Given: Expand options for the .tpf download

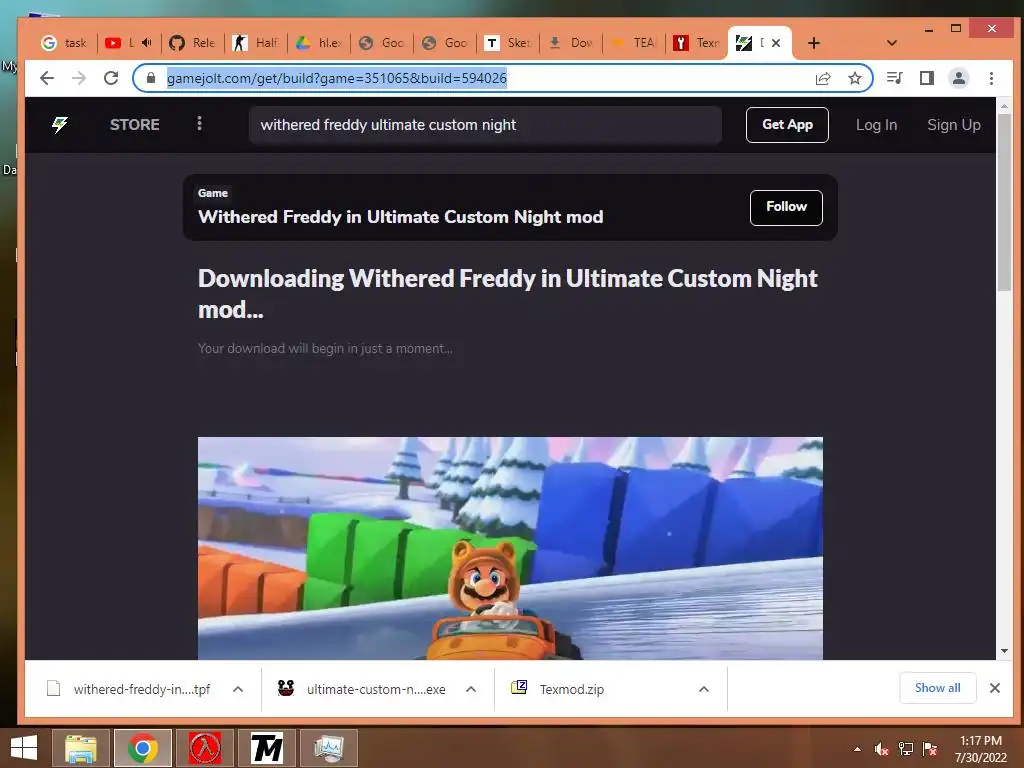Looking at the screenshot, I should click(238, 689).
